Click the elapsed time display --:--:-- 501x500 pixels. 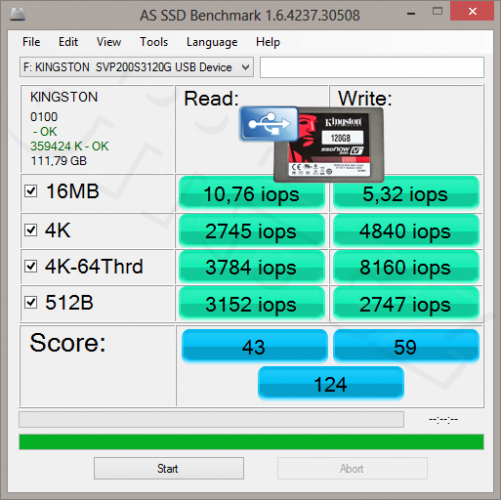click(x=443, y=419)
